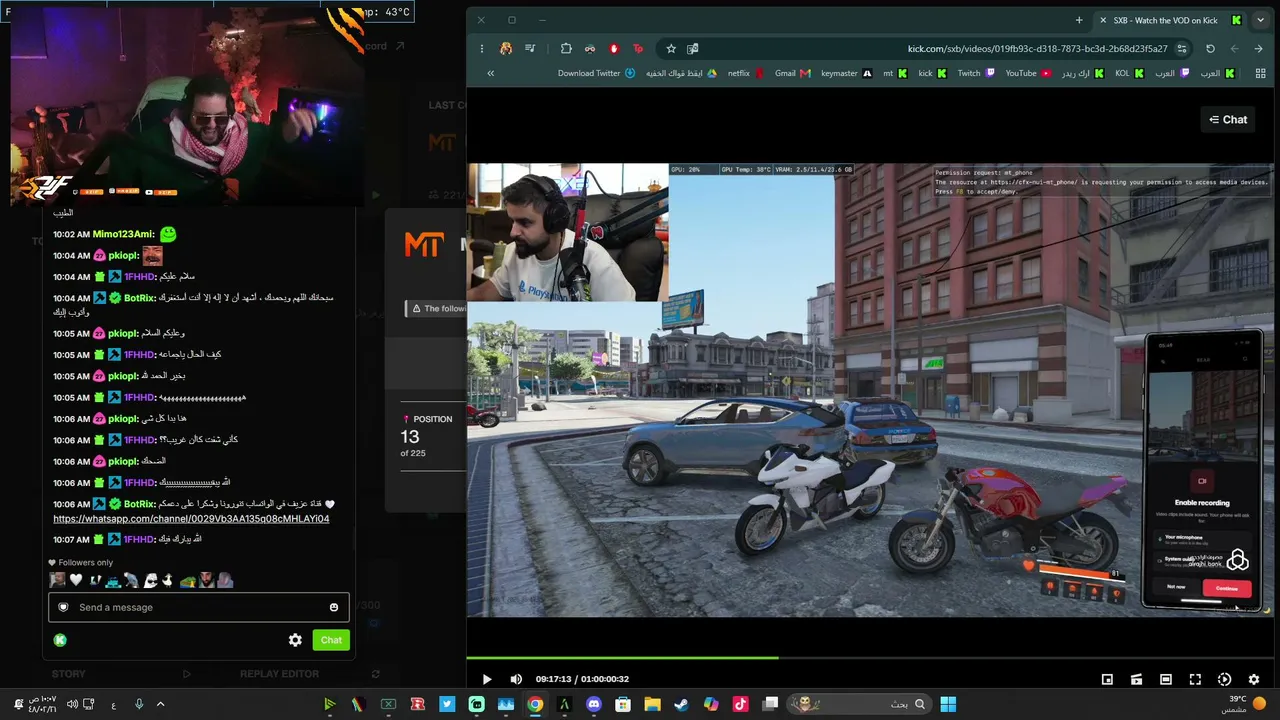The image size is (1280, 720).
Task: Click the red Tp extension icon
Action: click(638, 49)
